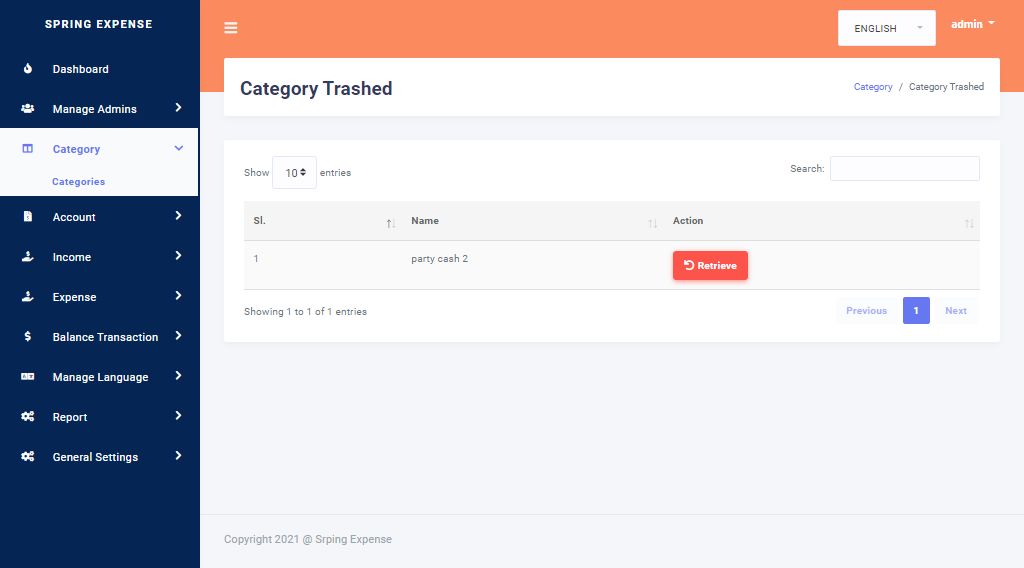
Task: Open the Categories submenu link
Action: [x=78, y=181]
